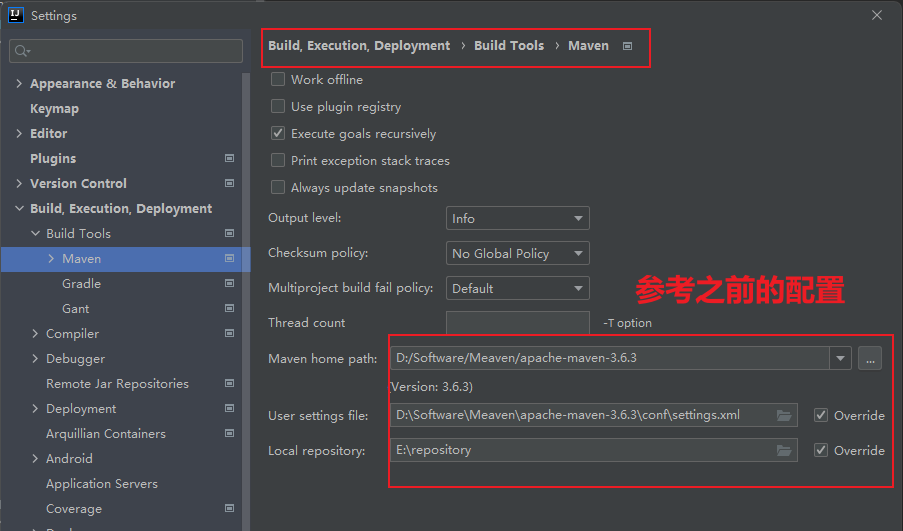Click project-level icon next to Remote Jar Repositories

[x=229, y=383]
